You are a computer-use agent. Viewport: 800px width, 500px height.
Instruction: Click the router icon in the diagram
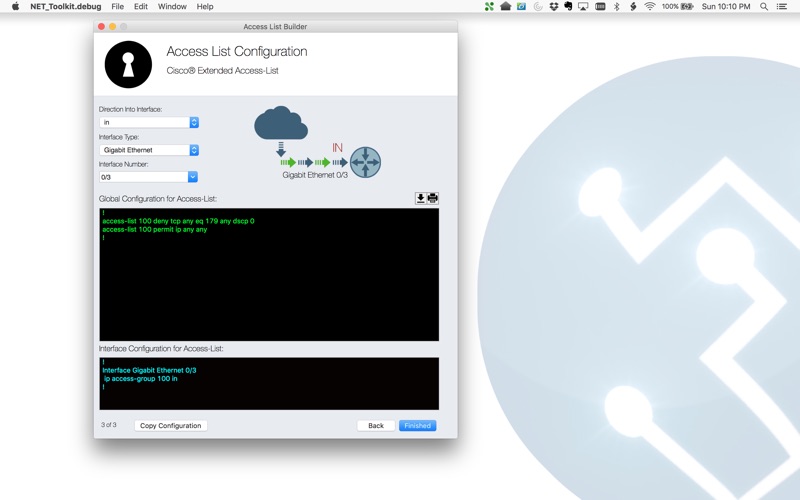(365, 162)
